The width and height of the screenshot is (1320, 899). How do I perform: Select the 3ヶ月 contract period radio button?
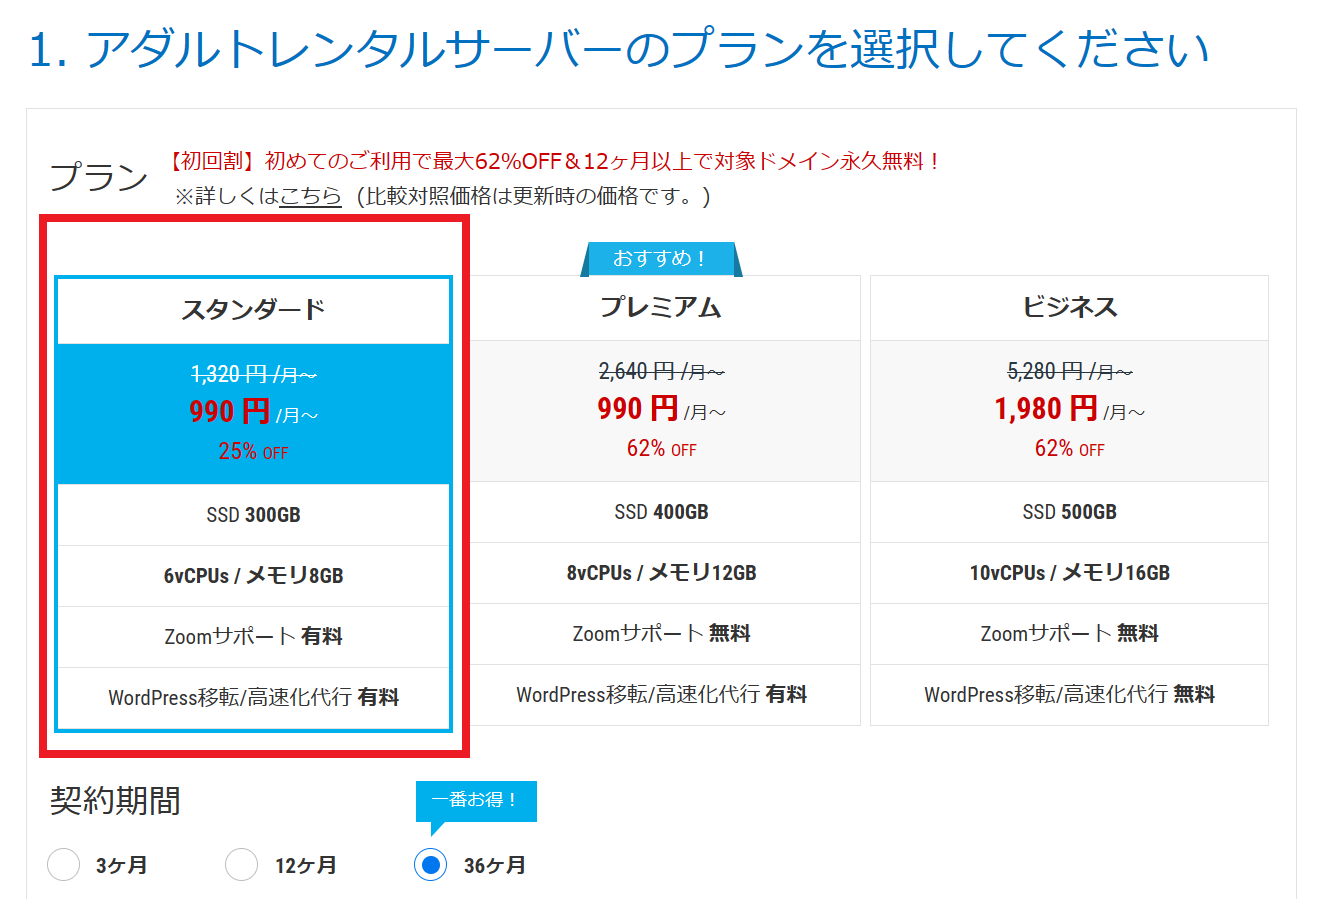(x=64, y=865)
